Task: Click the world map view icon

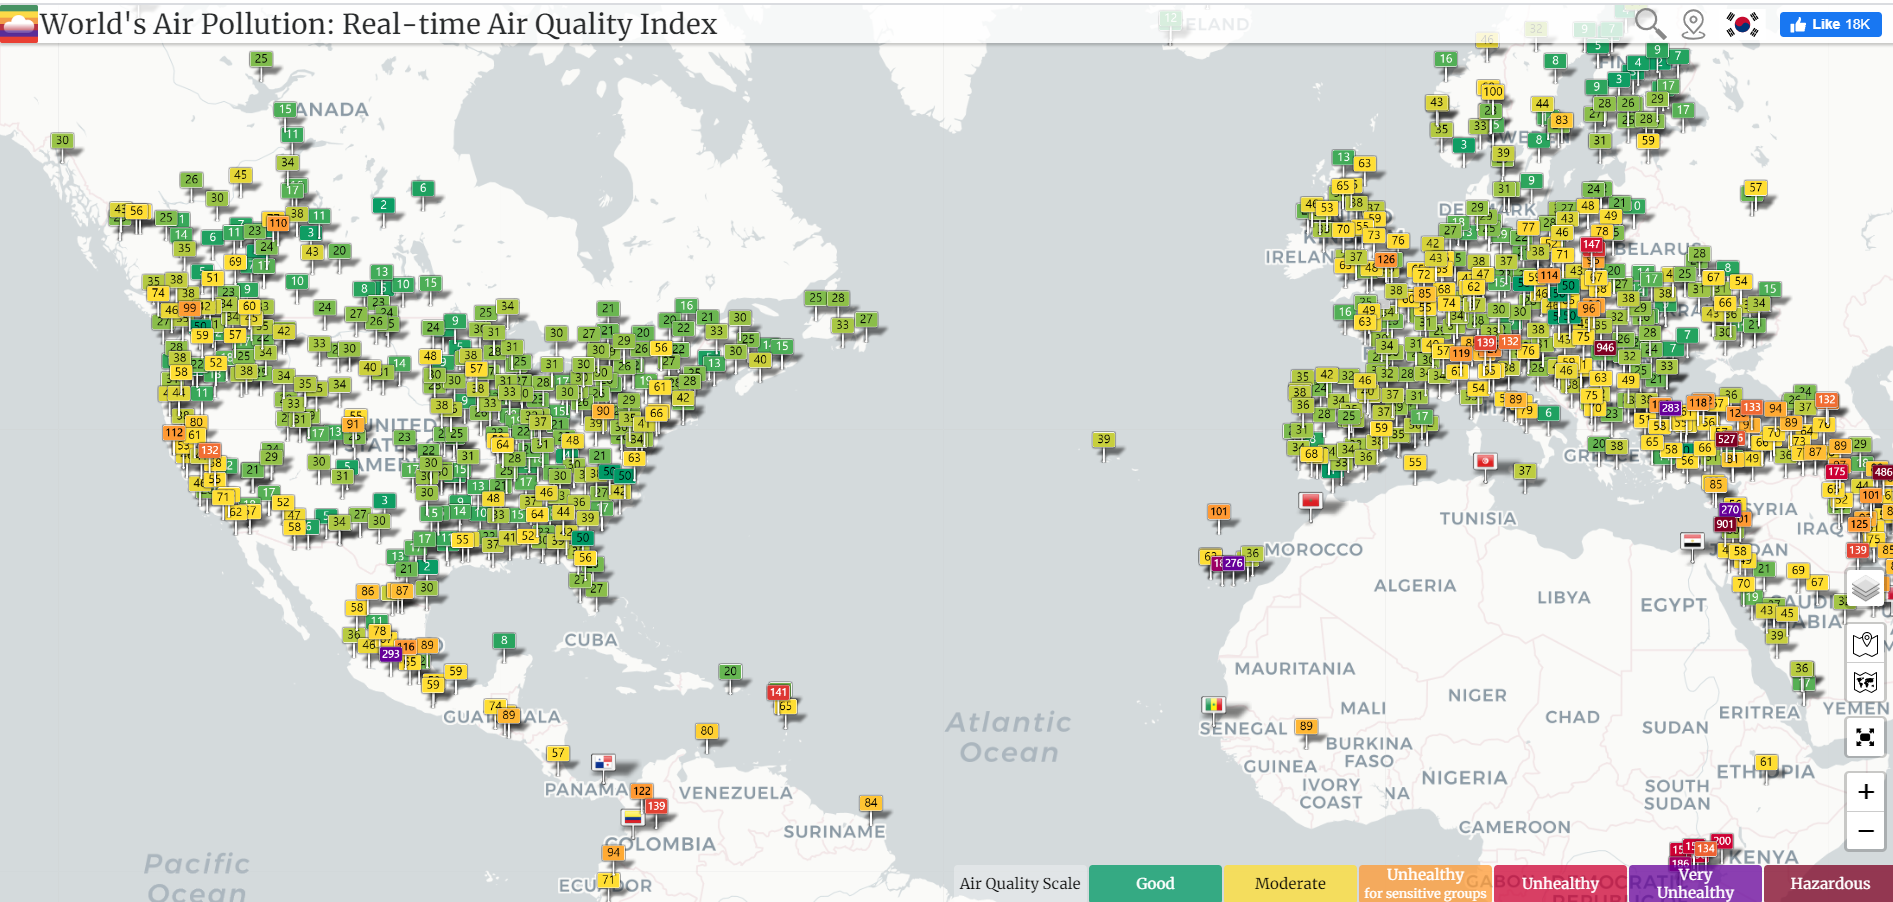Action: tap(1865, 682)
